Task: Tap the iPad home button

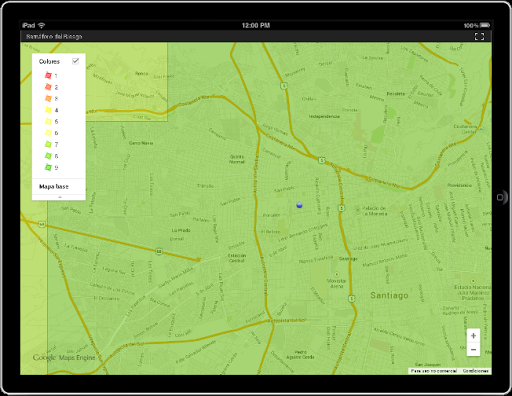Action: tap(500, 197)
